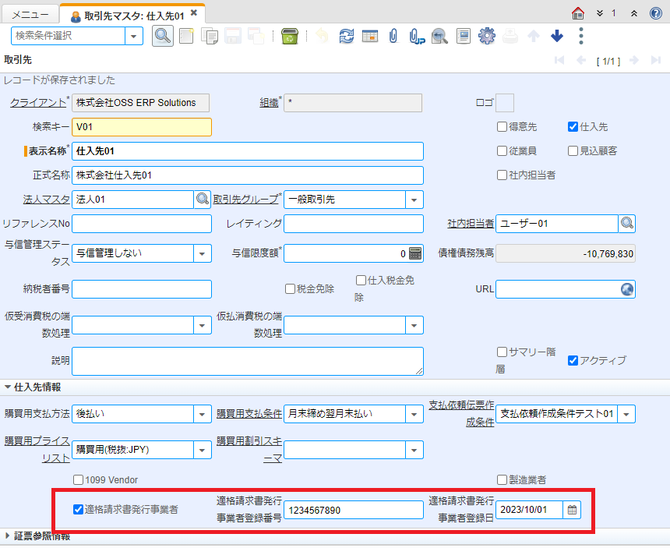
Task: Click the Refresh toolbar icon
Action: tap(347, 36)
